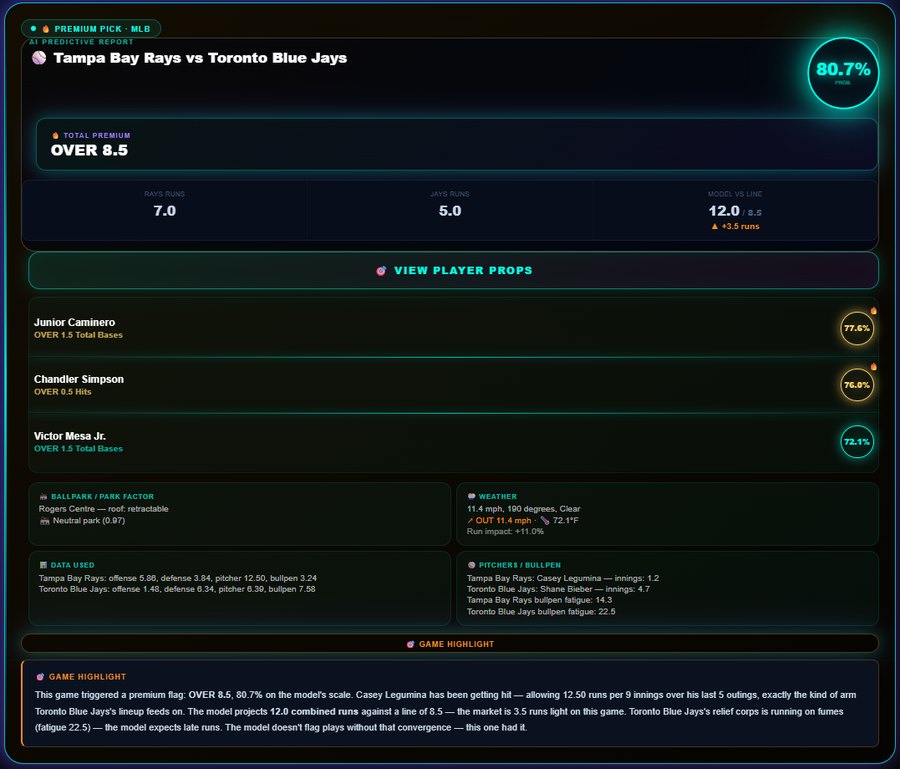The width and height of the screenshot is (900, 769).
Task: Click the Toronto Blue Jays offense data line
Action: tap(177, 589)
